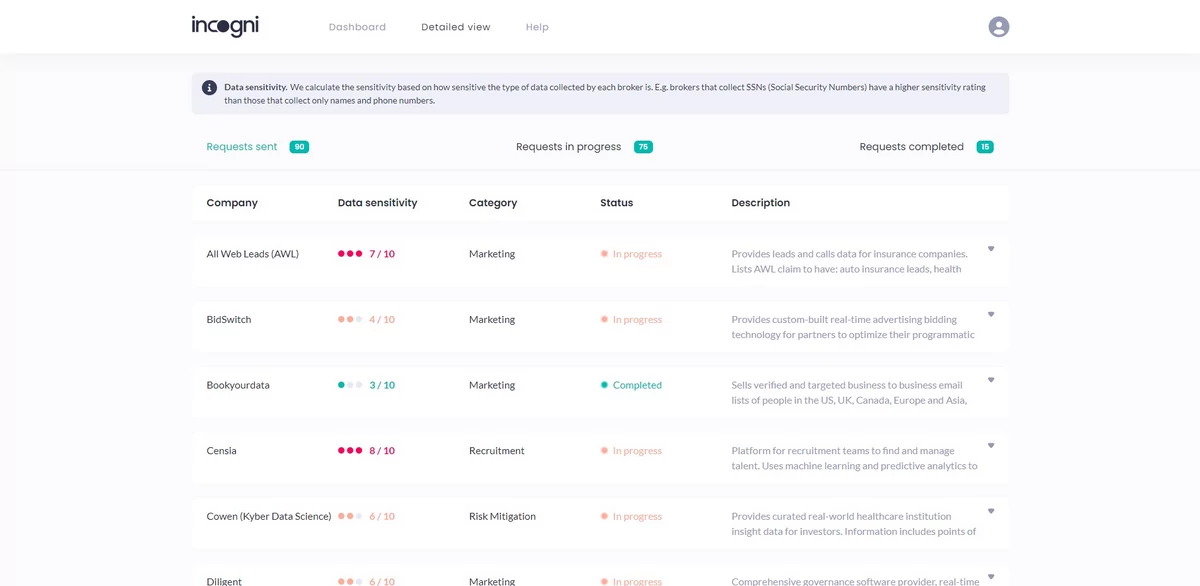The width and height of the screenshot is (1200, 586).
Task: Click the data sensitivity info icon
Action: pyautogui.click(x=209, y=88)
